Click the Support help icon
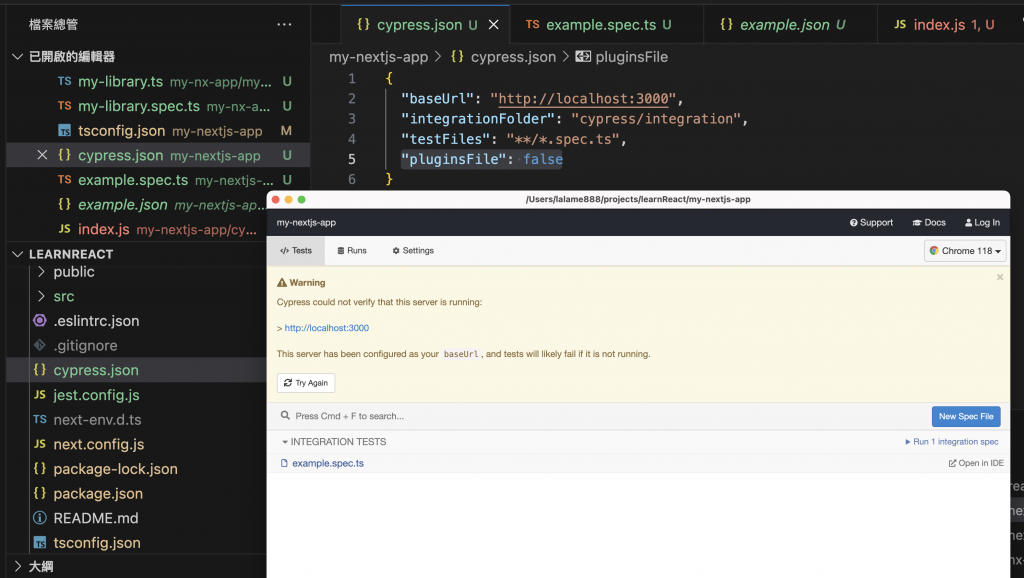 tap(854, 223)
